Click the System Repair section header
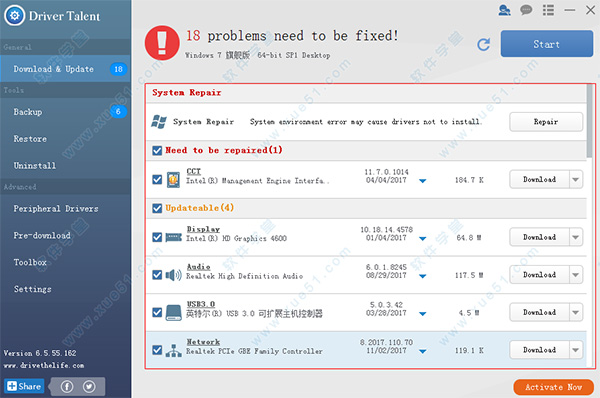Screen dimensions: 600x398 pos(187,93)
